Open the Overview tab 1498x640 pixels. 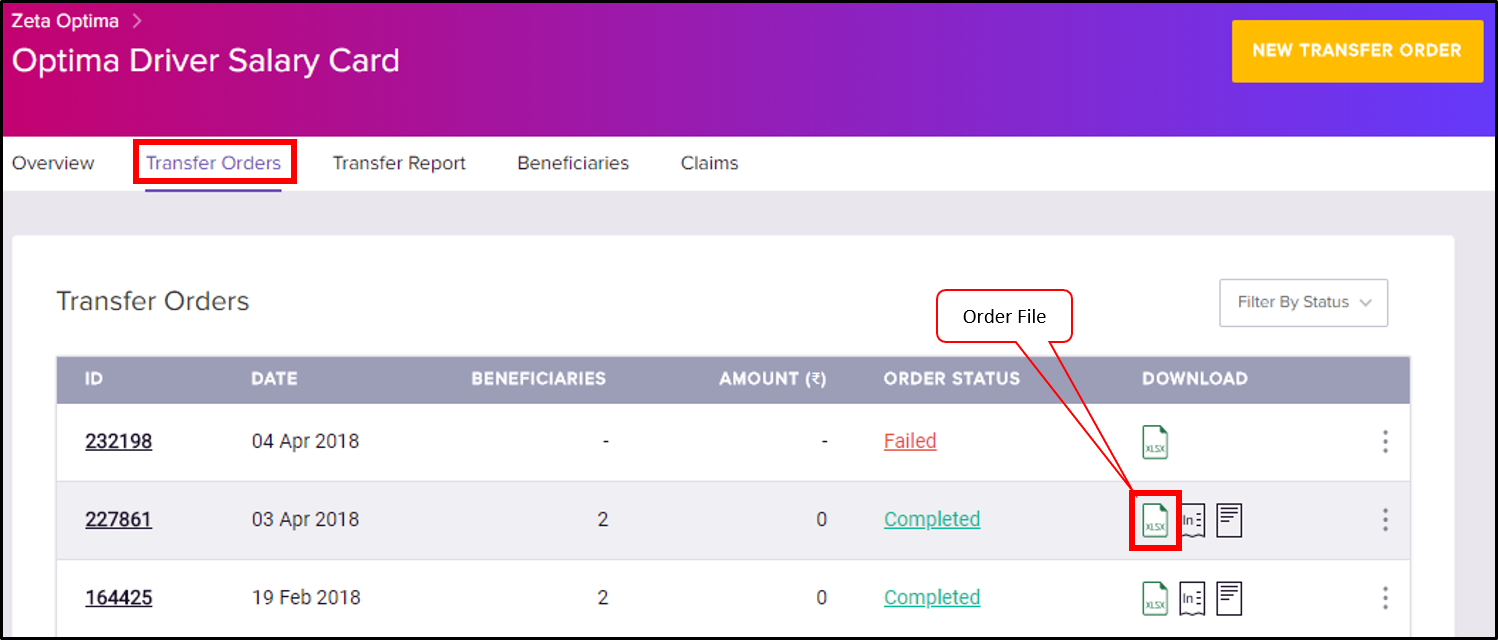point(53,163)
